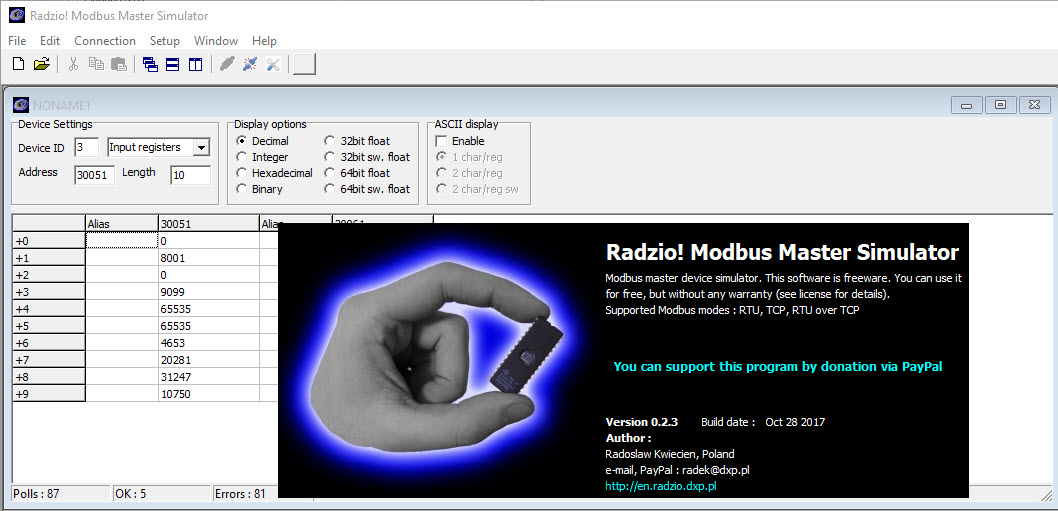The height and width of the screenshot is (511, 1058).
Task: Click the Connect plug toolbar icon
Action: point(227,64)
